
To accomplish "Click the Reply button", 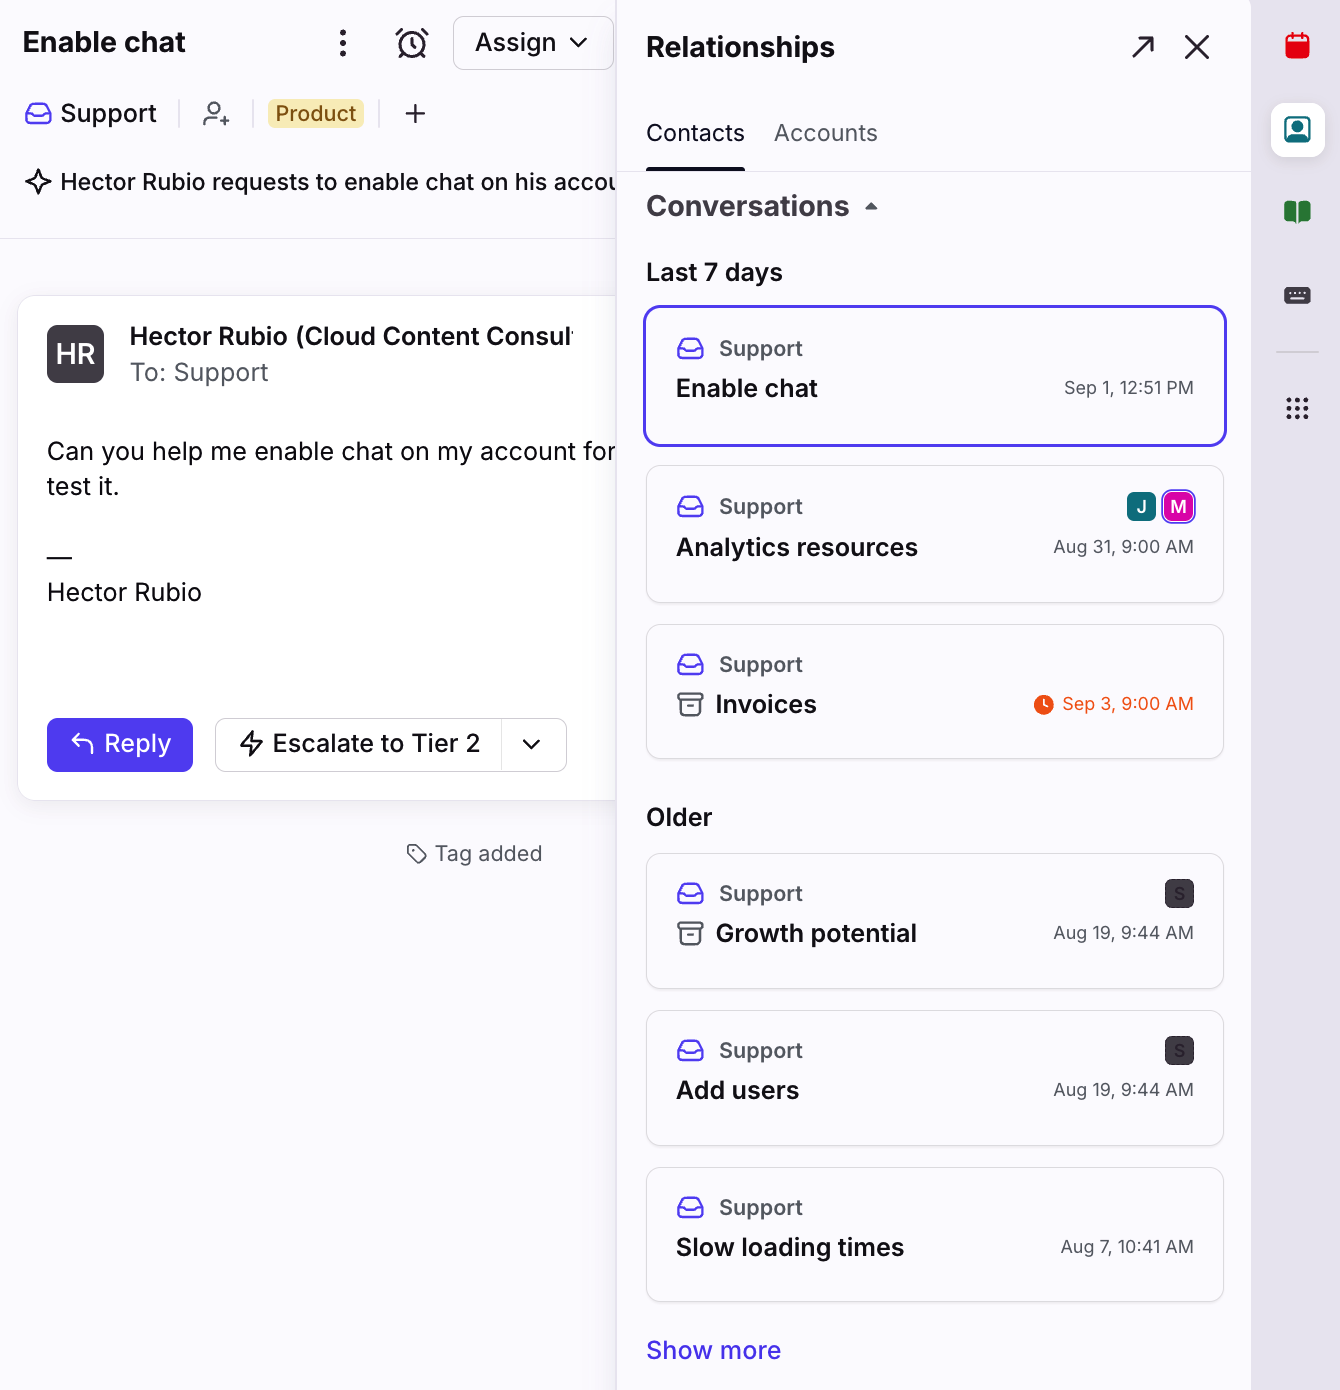I will click(120, 744).
